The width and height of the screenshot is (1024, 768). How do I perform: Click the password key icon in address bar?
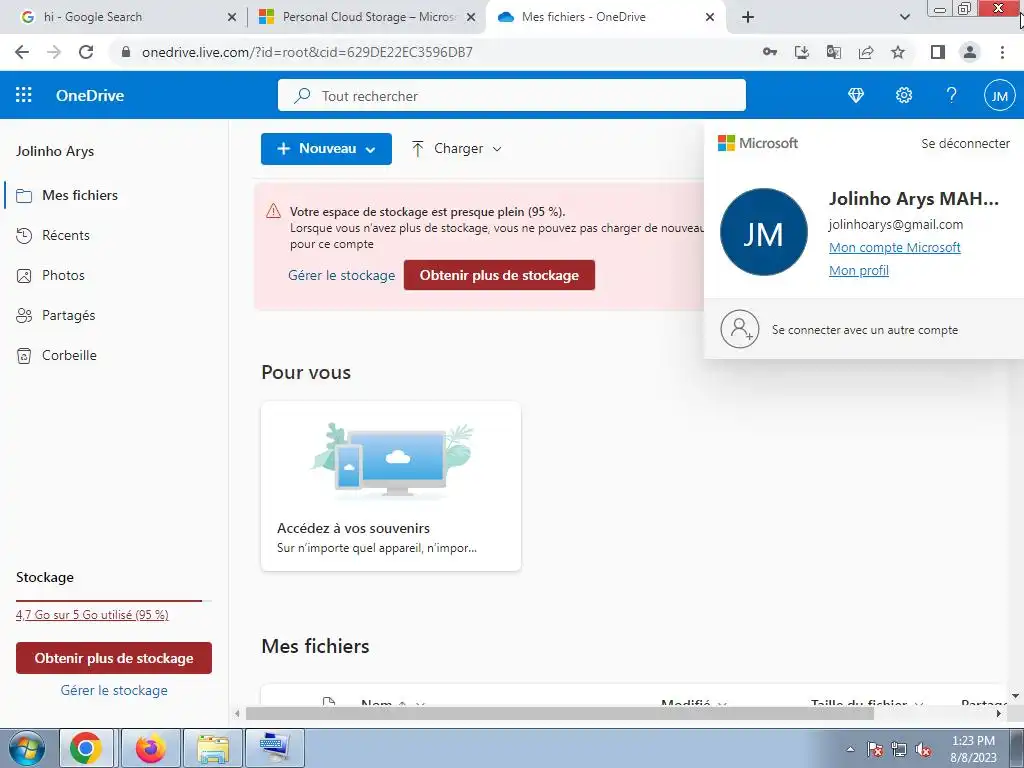(770, 52)
